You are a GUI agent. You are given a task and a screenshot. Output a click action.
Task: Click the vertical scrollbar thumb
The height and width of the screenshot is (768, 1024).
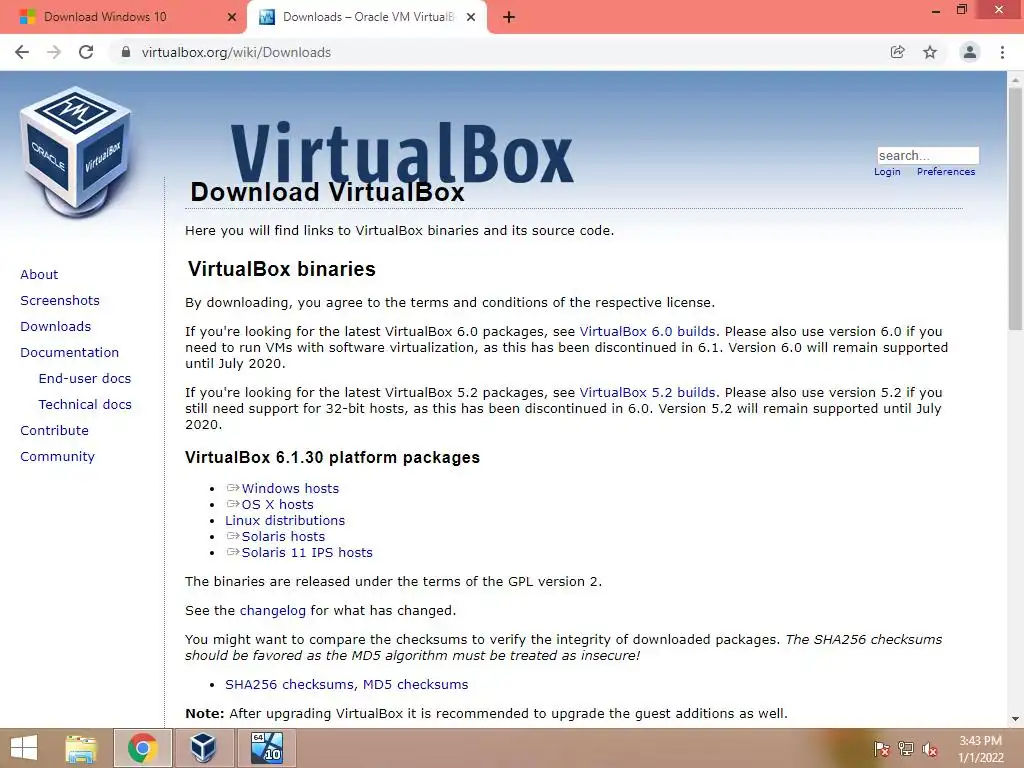pos(1015,208)
